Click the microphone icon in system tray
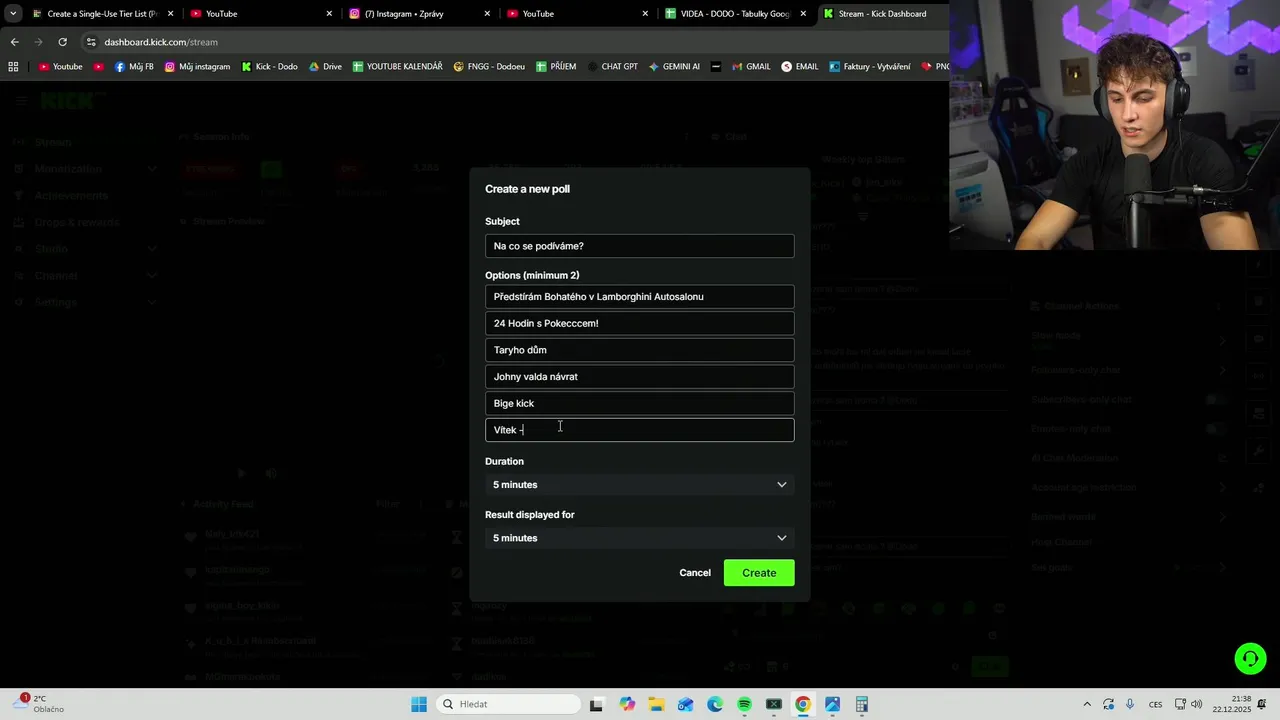The width and height of the screenshot is (1280, 720). (x=1130, y=704)
